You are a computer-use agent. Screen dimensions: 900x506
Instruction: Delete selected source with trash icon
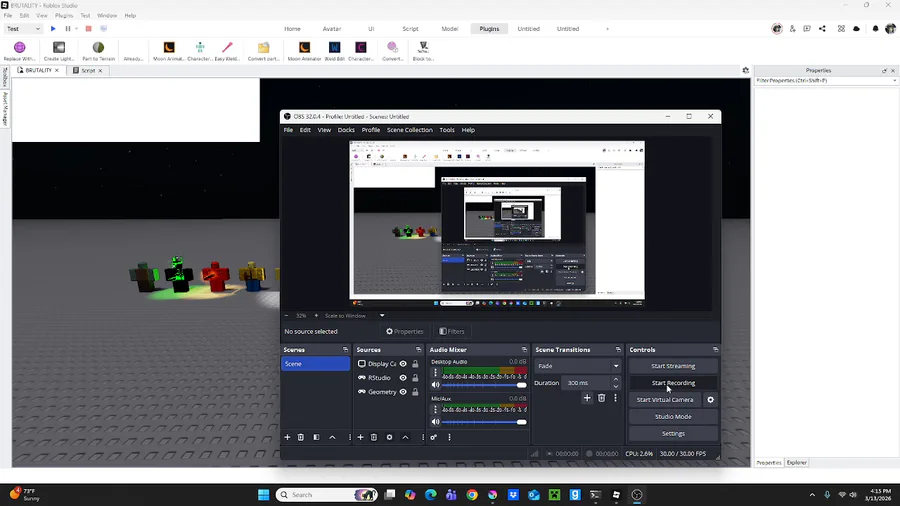click(374, 437)
